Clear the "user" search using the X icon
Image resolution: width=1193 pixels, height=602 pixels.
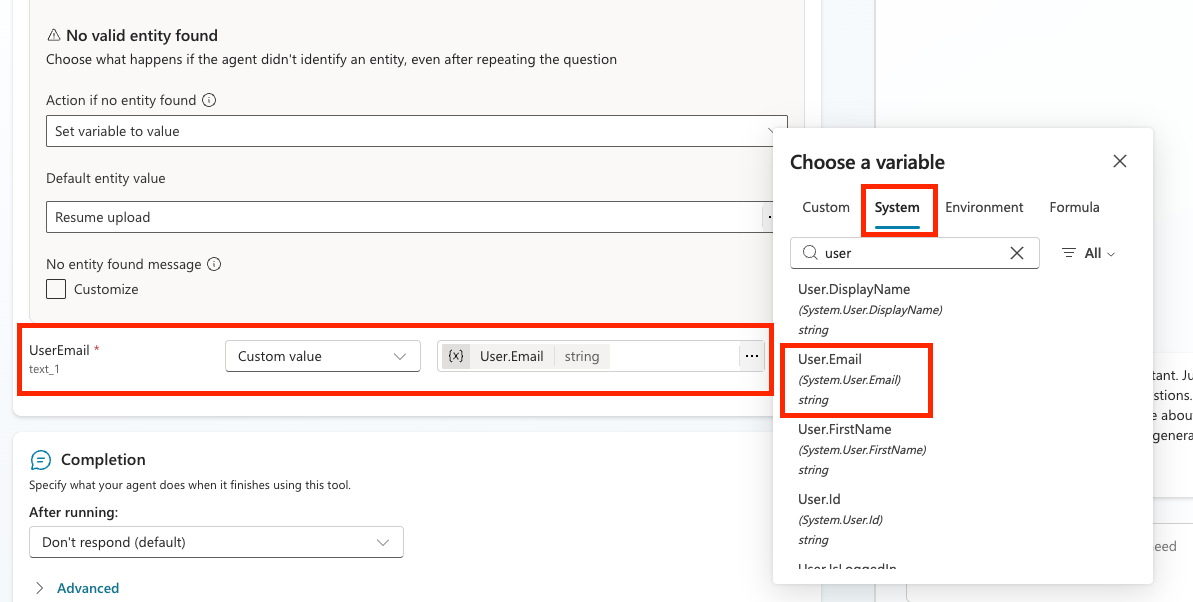(x=1017, y=253)
